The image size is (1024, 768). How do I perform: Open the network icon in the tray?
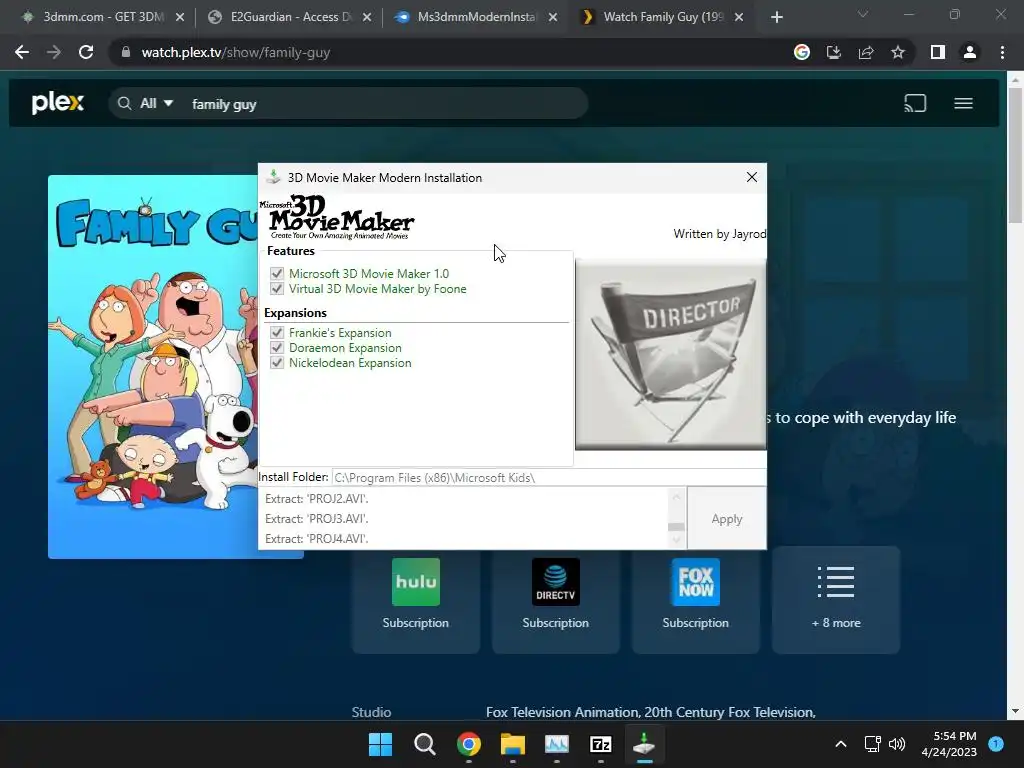(872, 744)
